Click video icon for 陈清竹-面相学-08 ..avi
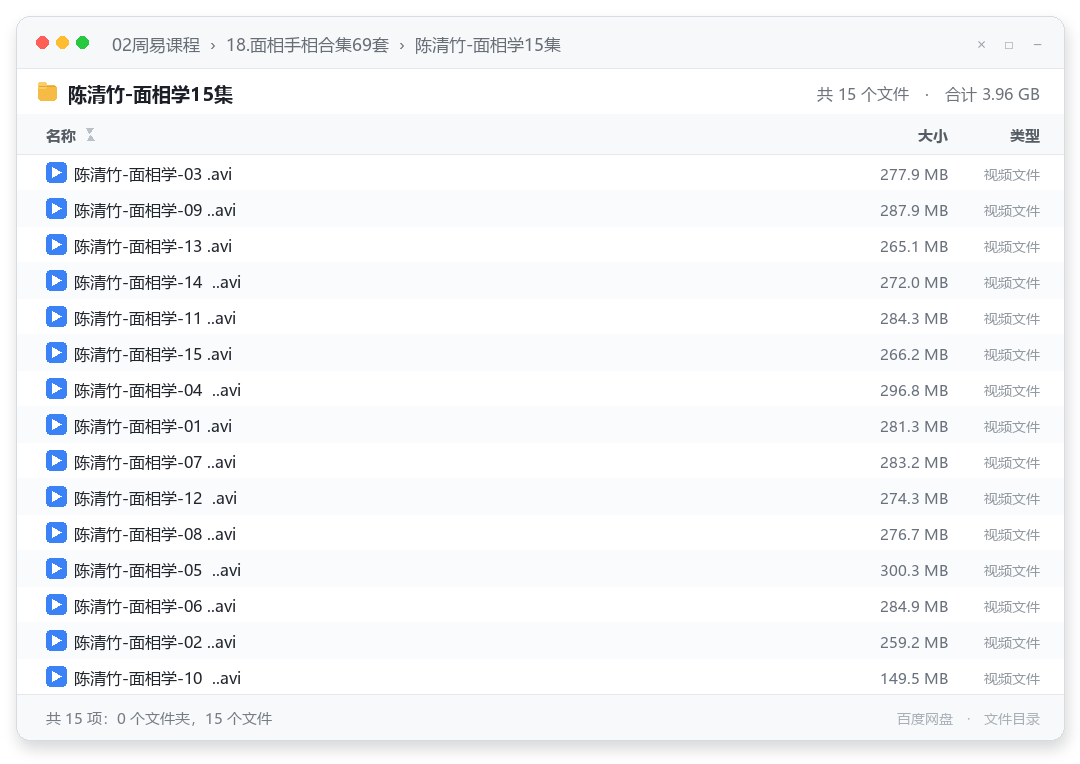1080x764 pixels. click(x=56, y=533)
